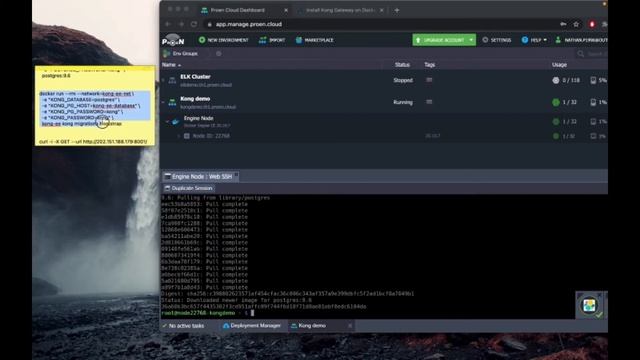Click the address bar showing app.manage.proen.cloud
The image size is (640, 360).
[x=249, y=24]
